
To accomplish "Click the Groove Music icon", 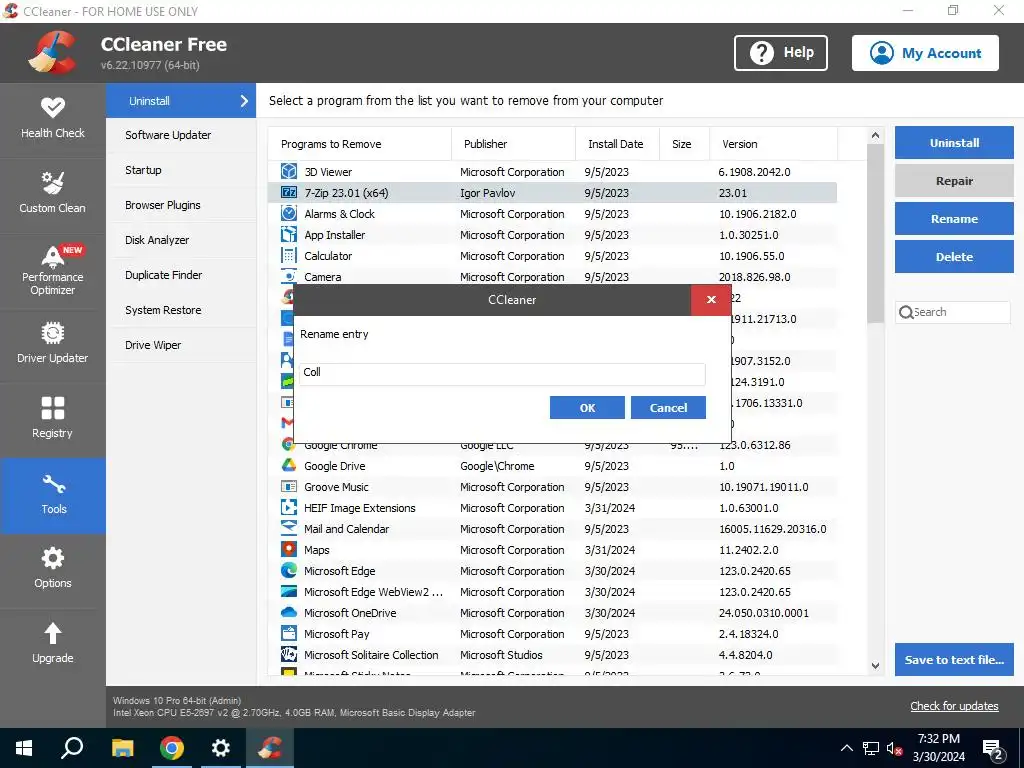I will click(289, 487).
